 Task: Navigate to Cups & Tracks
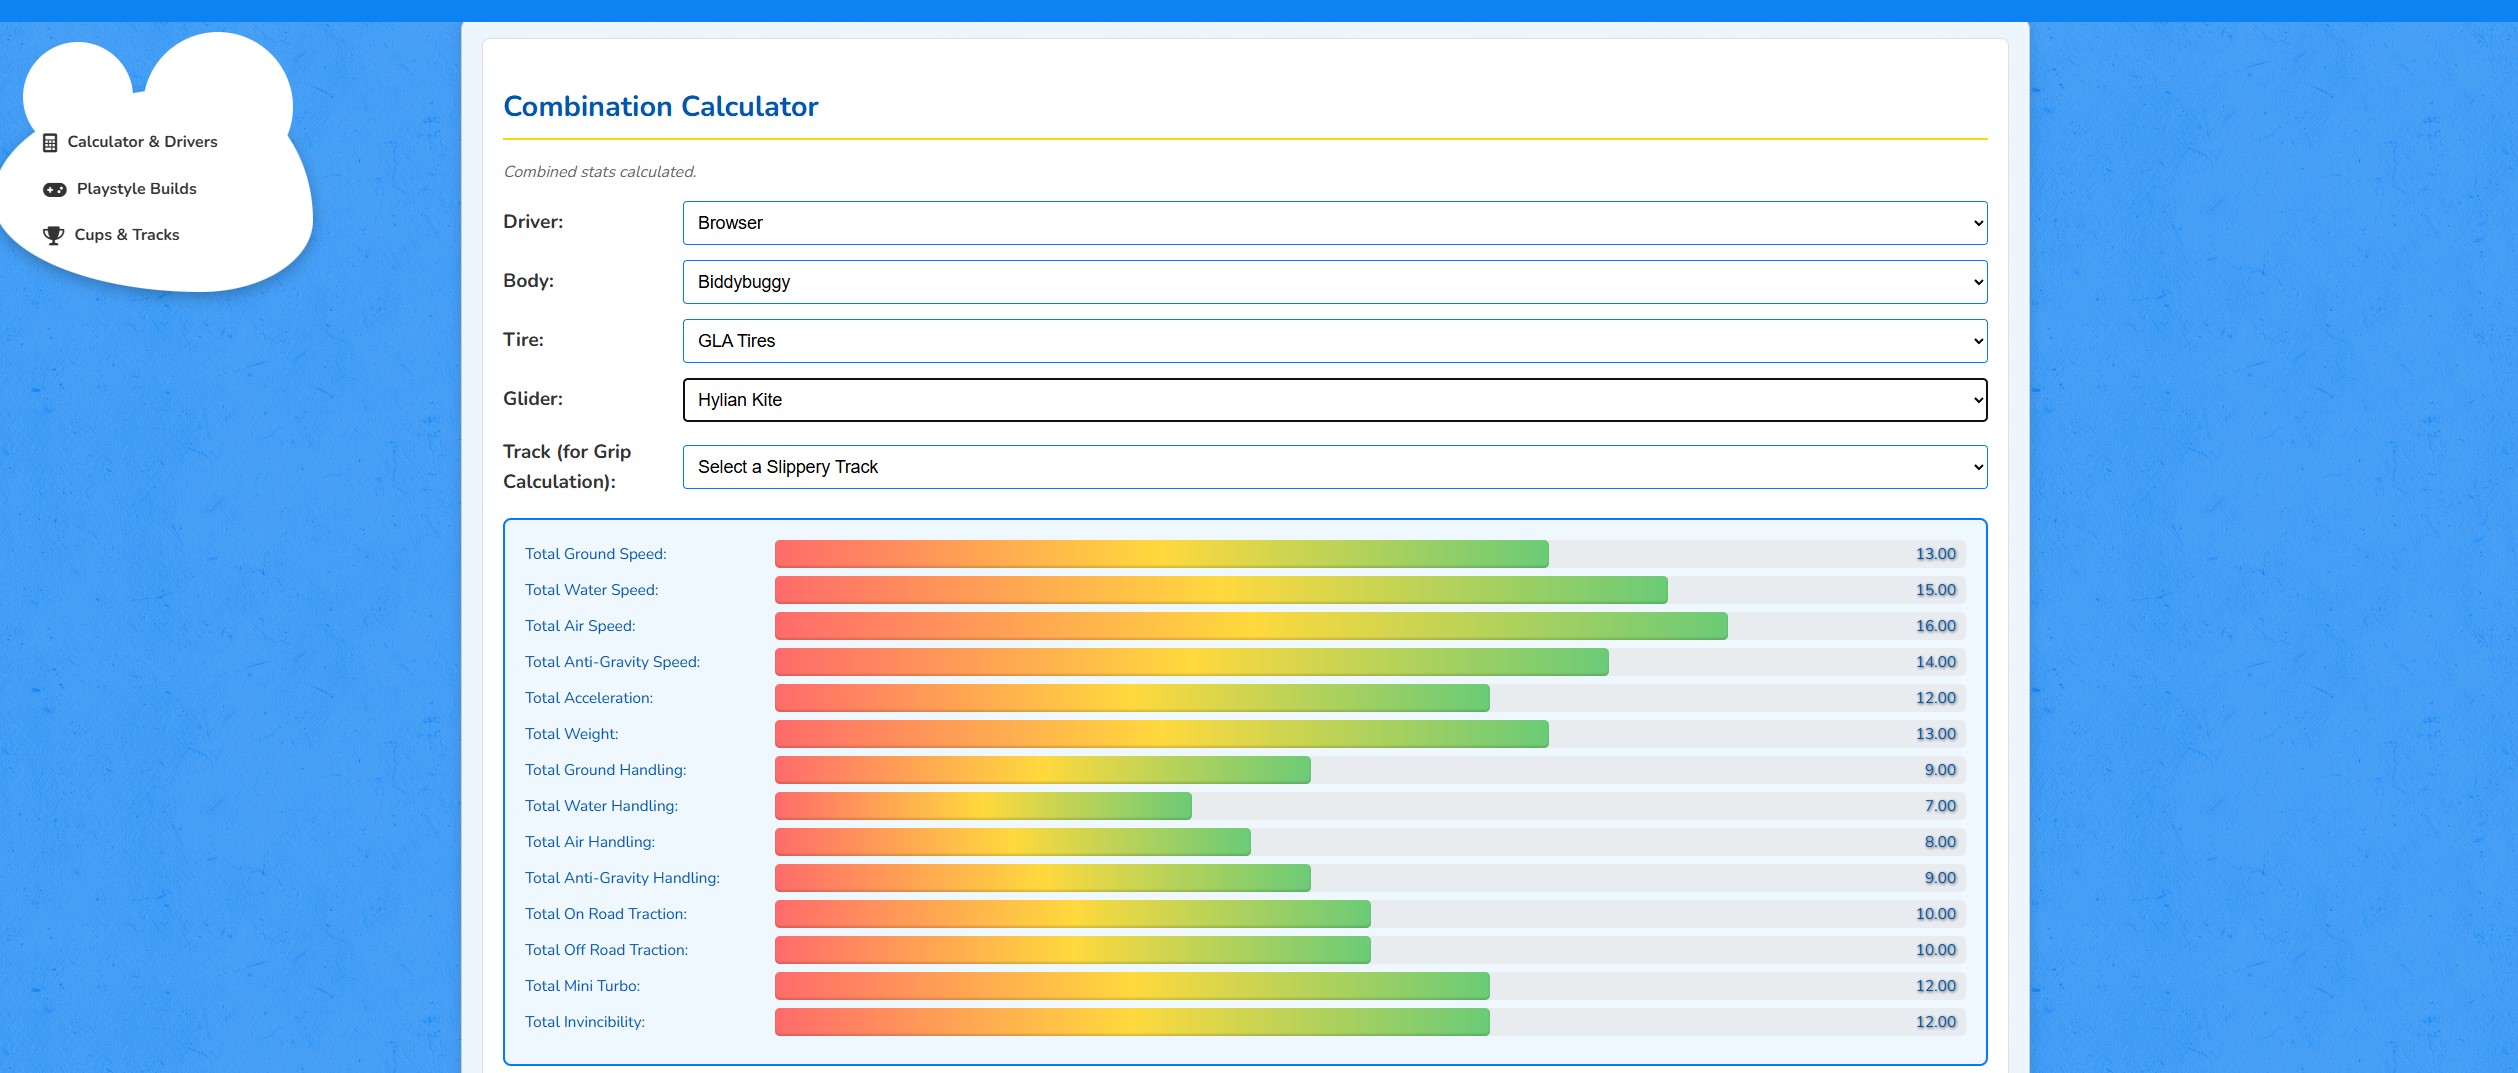127,235
